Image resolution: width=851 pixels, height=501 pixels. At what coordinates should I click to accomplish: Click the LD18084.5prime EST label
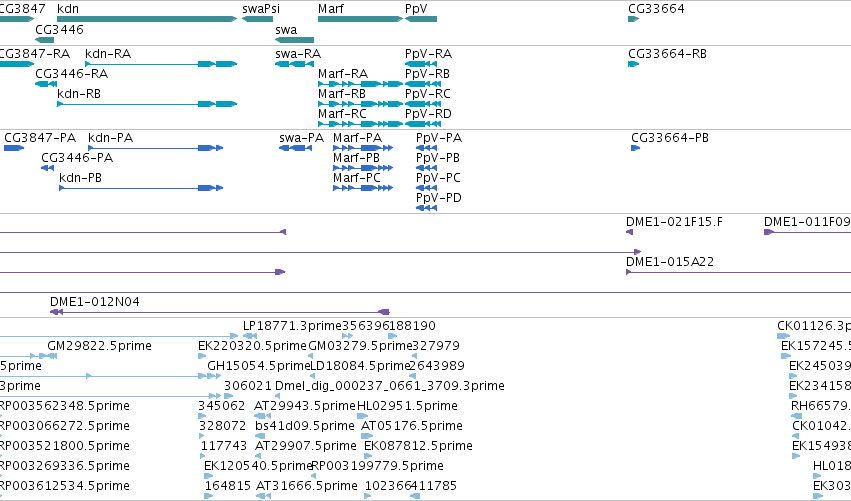tap(360, 366)
